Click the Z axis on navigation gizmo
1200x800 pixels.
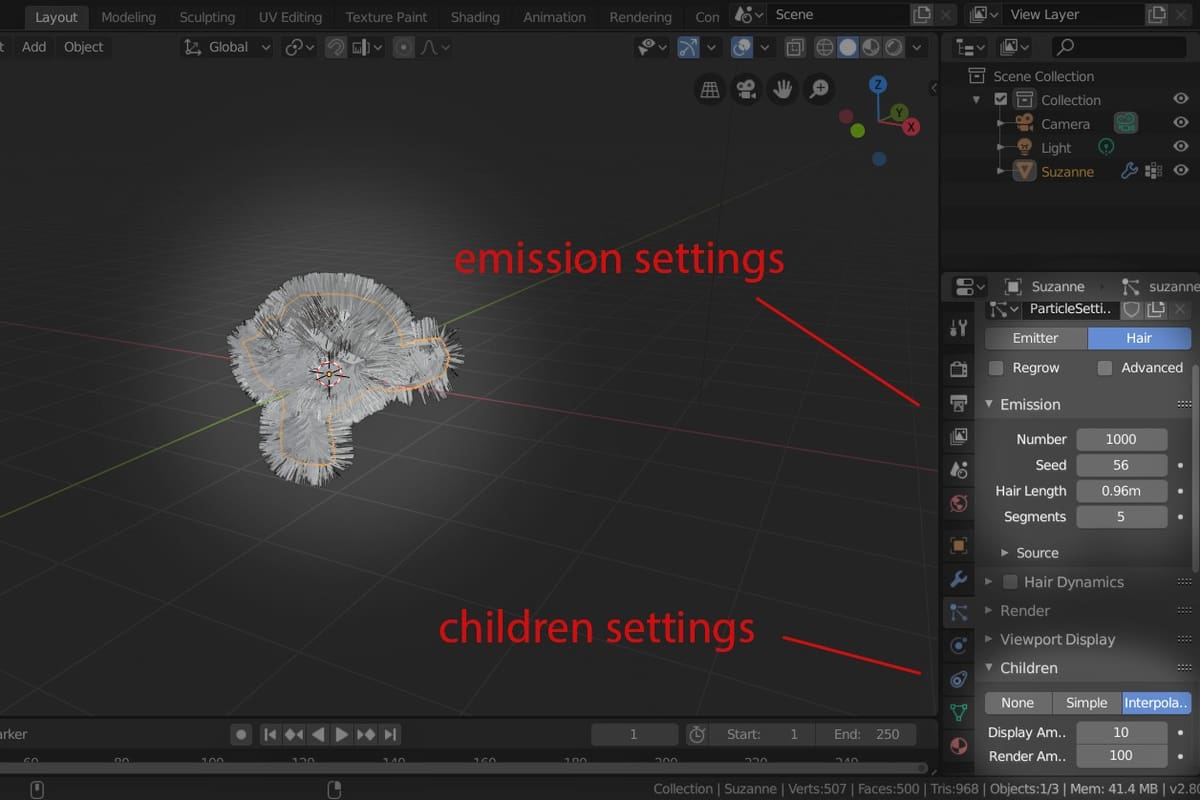pos(878,84)
